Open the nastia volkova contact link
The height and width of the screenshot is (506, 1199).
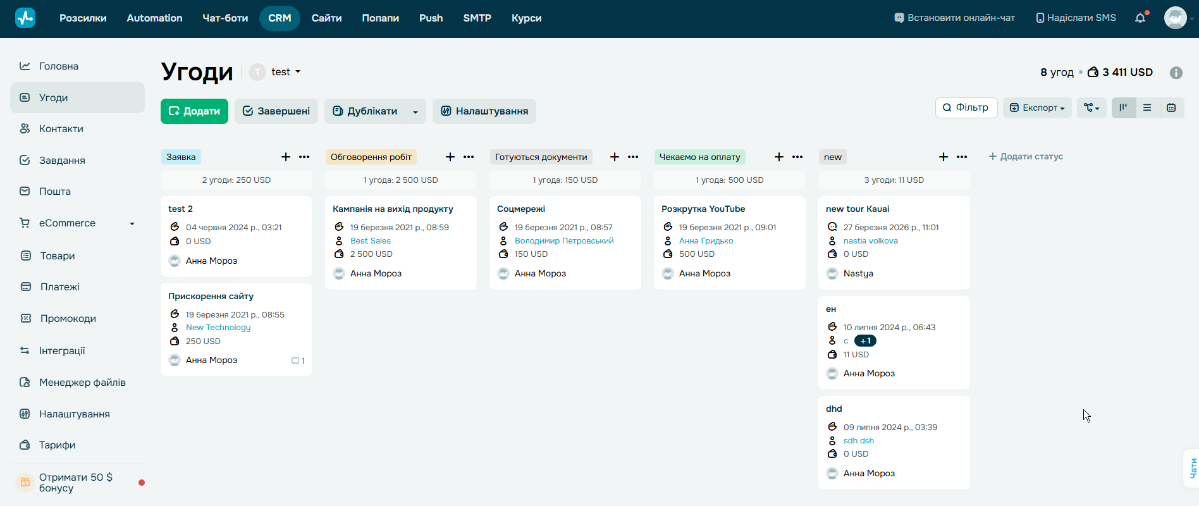tap(870, 241)
